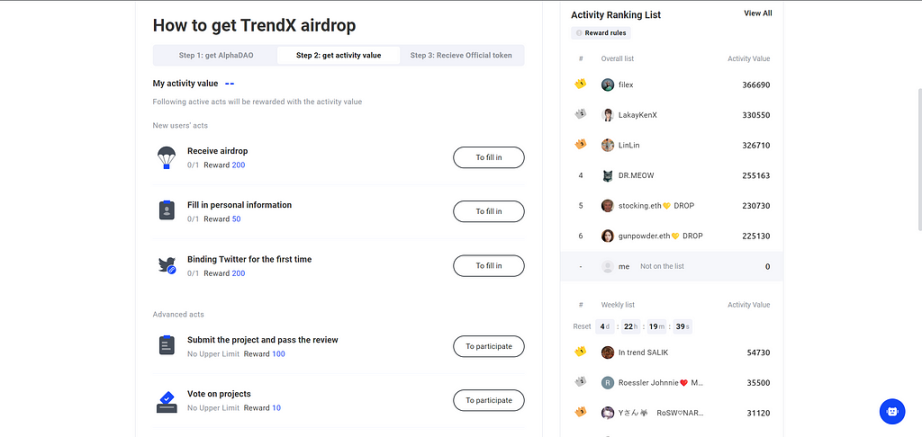Click the 'Submit the project and pass the review' title

click(263, 339)
